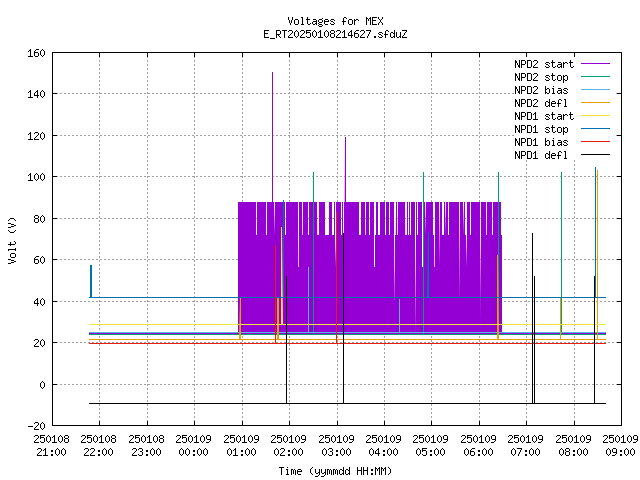This screenshot has width=640, height=480.
Task: Click the 100 y-axis tick value
Action: point(36,177)
